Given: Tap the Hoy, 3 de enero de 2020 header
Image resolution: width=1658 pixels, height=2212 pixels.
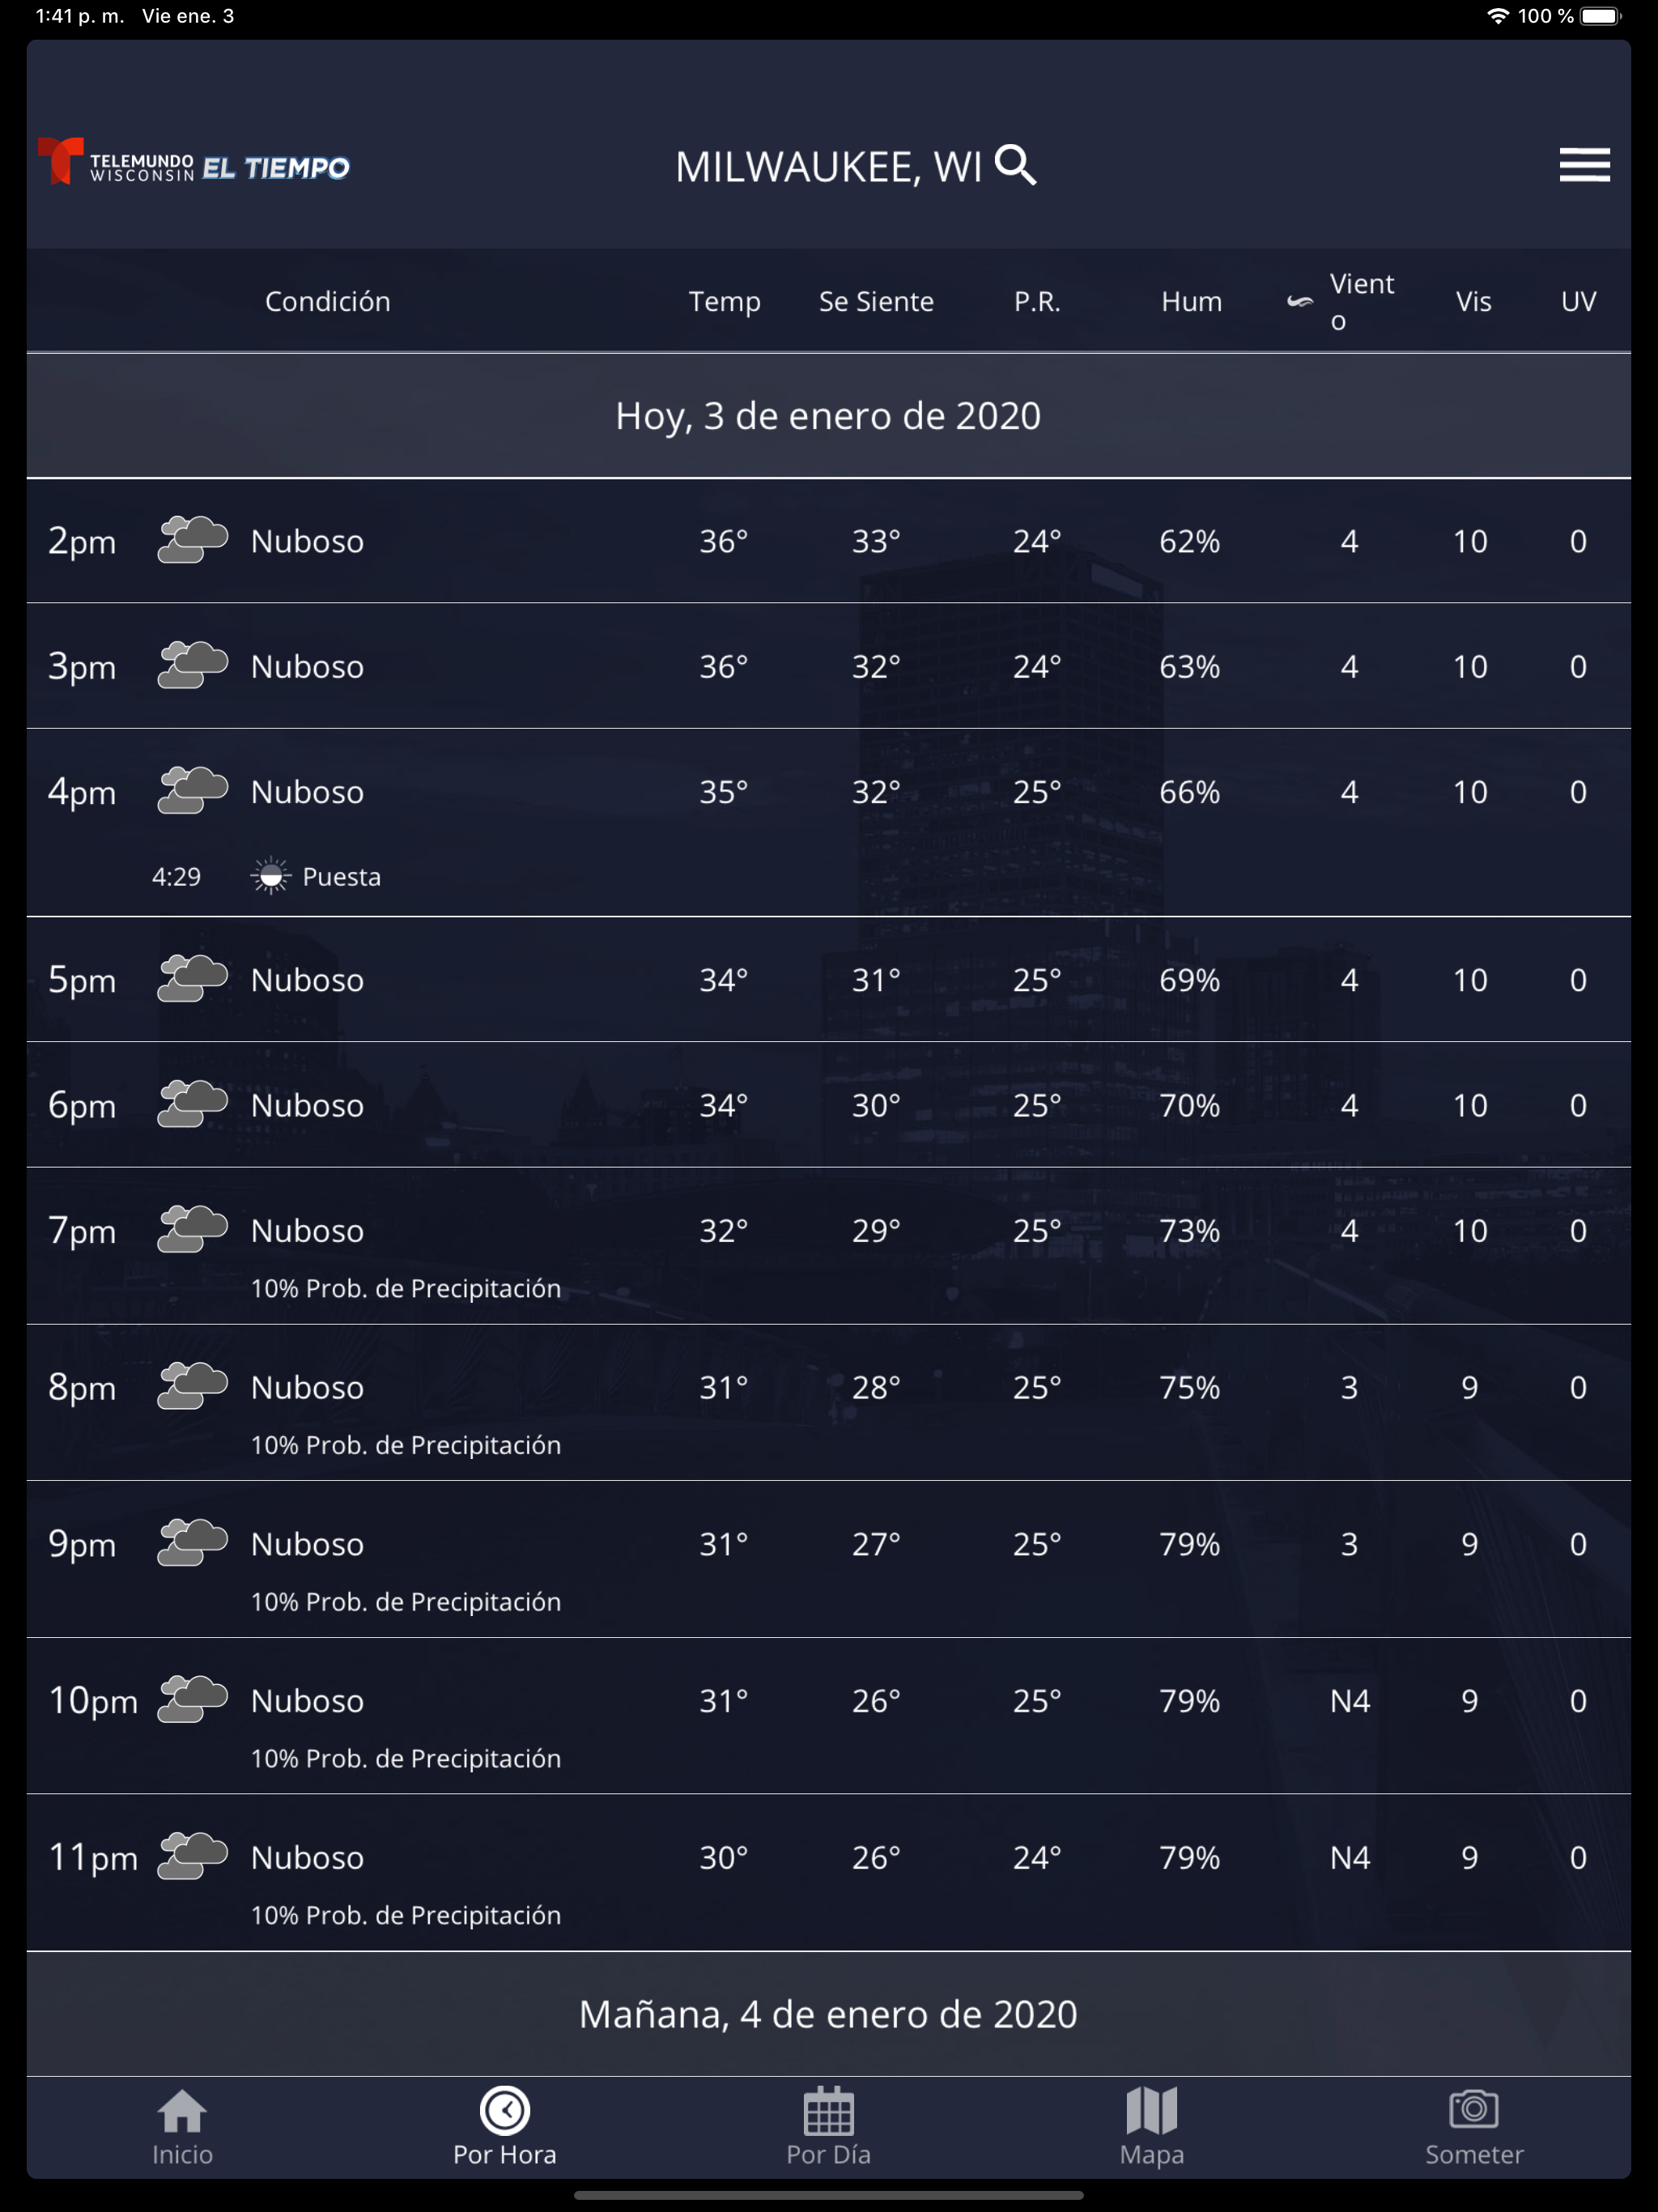Looking at the screenshot, I should [x=829, y=415].
